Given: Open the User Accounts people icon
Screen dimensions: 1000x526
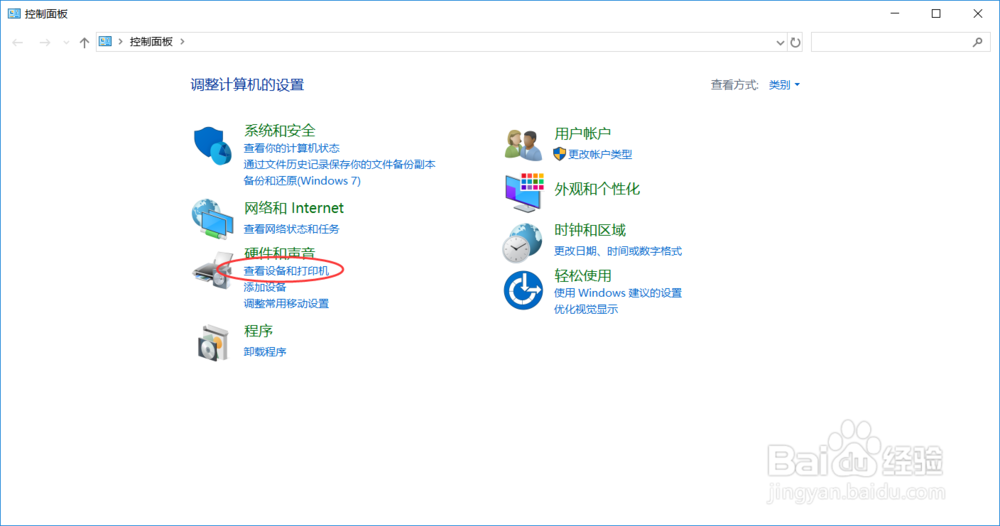Looking at the screenshot, I should [x=524, y=144].
